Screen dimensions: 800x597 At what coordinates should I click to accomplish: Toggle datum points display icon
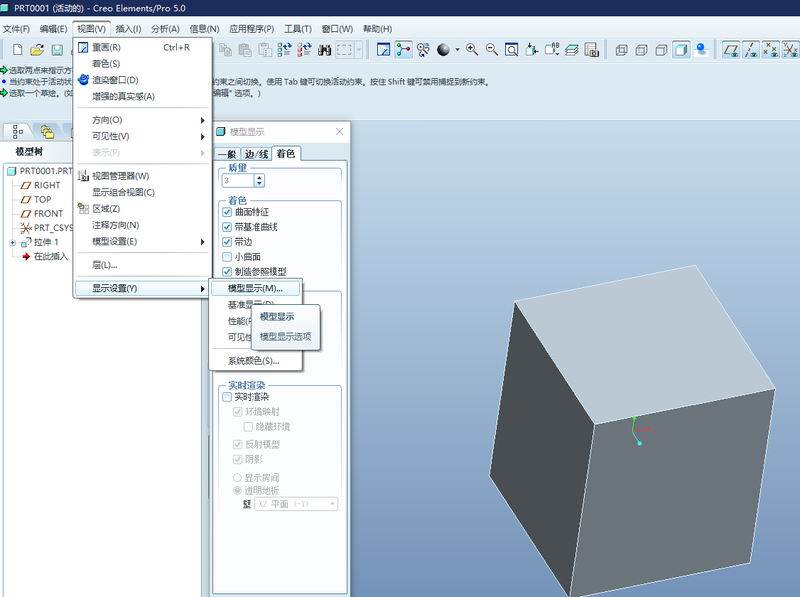(770, 50)
